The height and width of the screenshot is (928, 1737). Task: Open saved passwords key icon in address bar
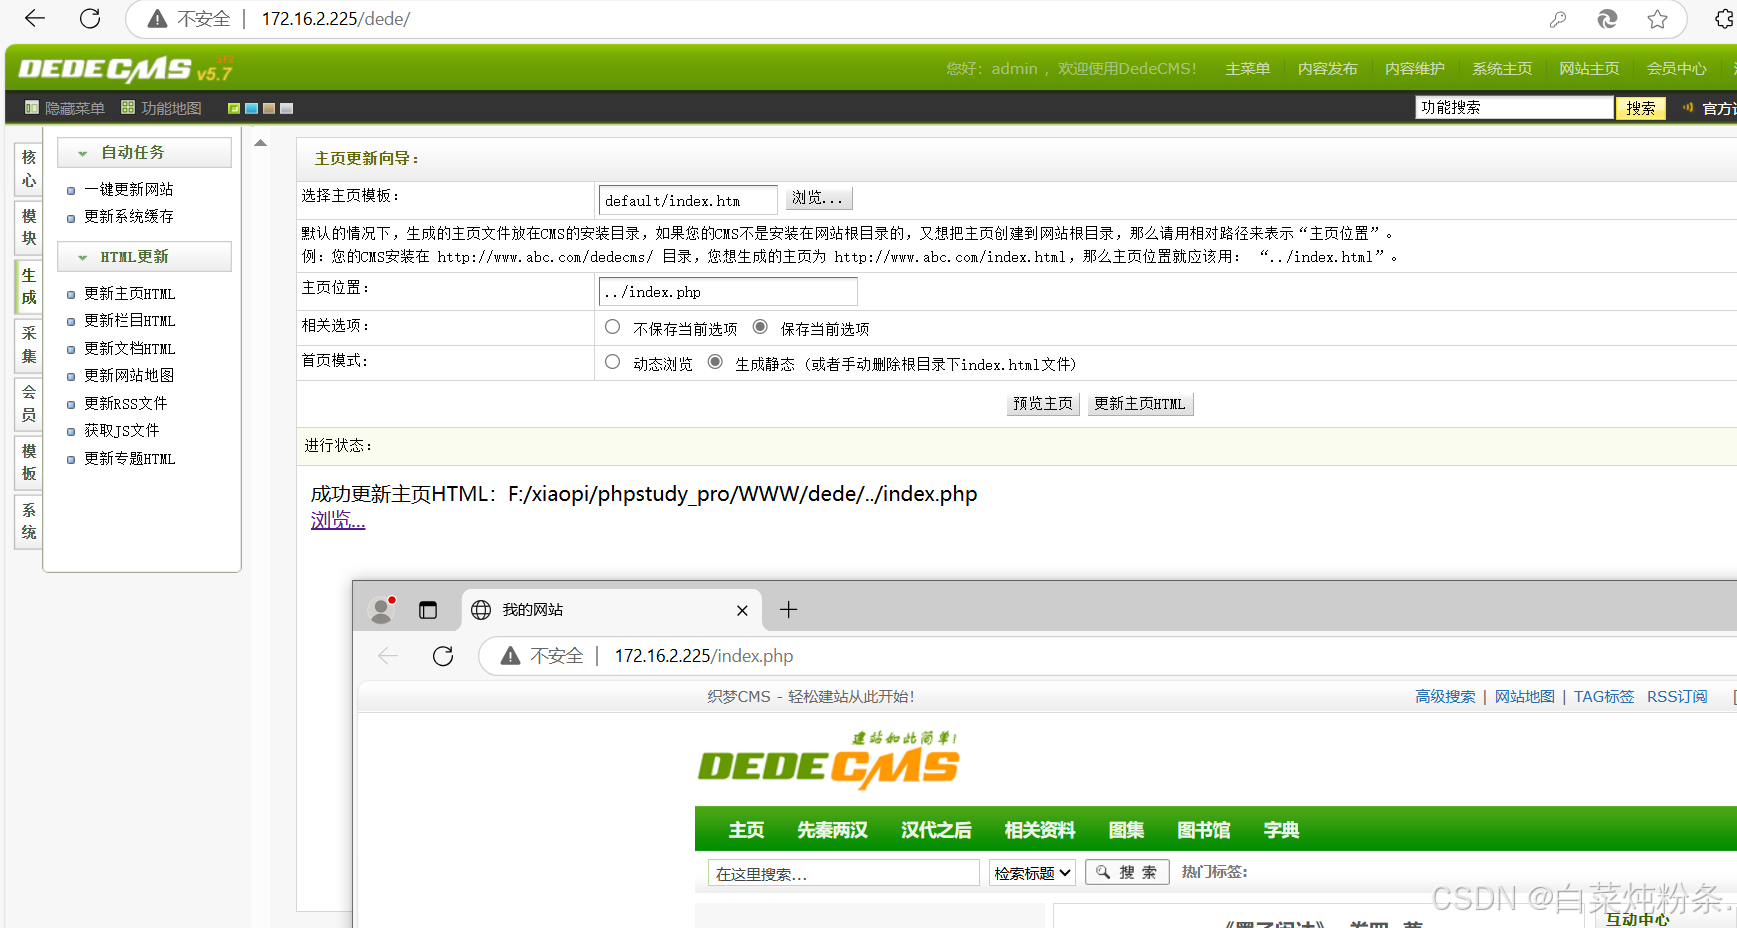coord(1558,19)
